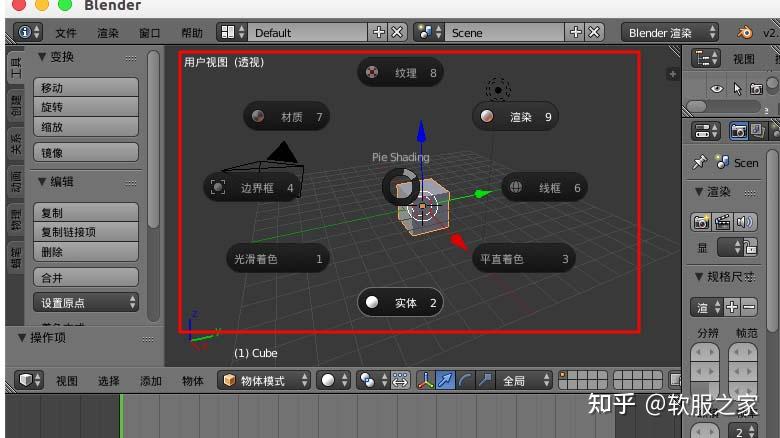780x438 pixels.
Task: Open the properties editor type selector
Action: coord(706,131)
